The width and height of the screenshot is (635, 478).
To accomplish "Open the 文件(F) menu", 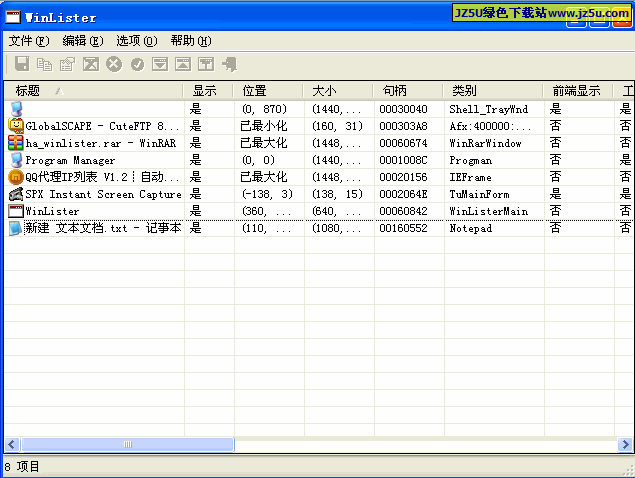I will (29, 41).
